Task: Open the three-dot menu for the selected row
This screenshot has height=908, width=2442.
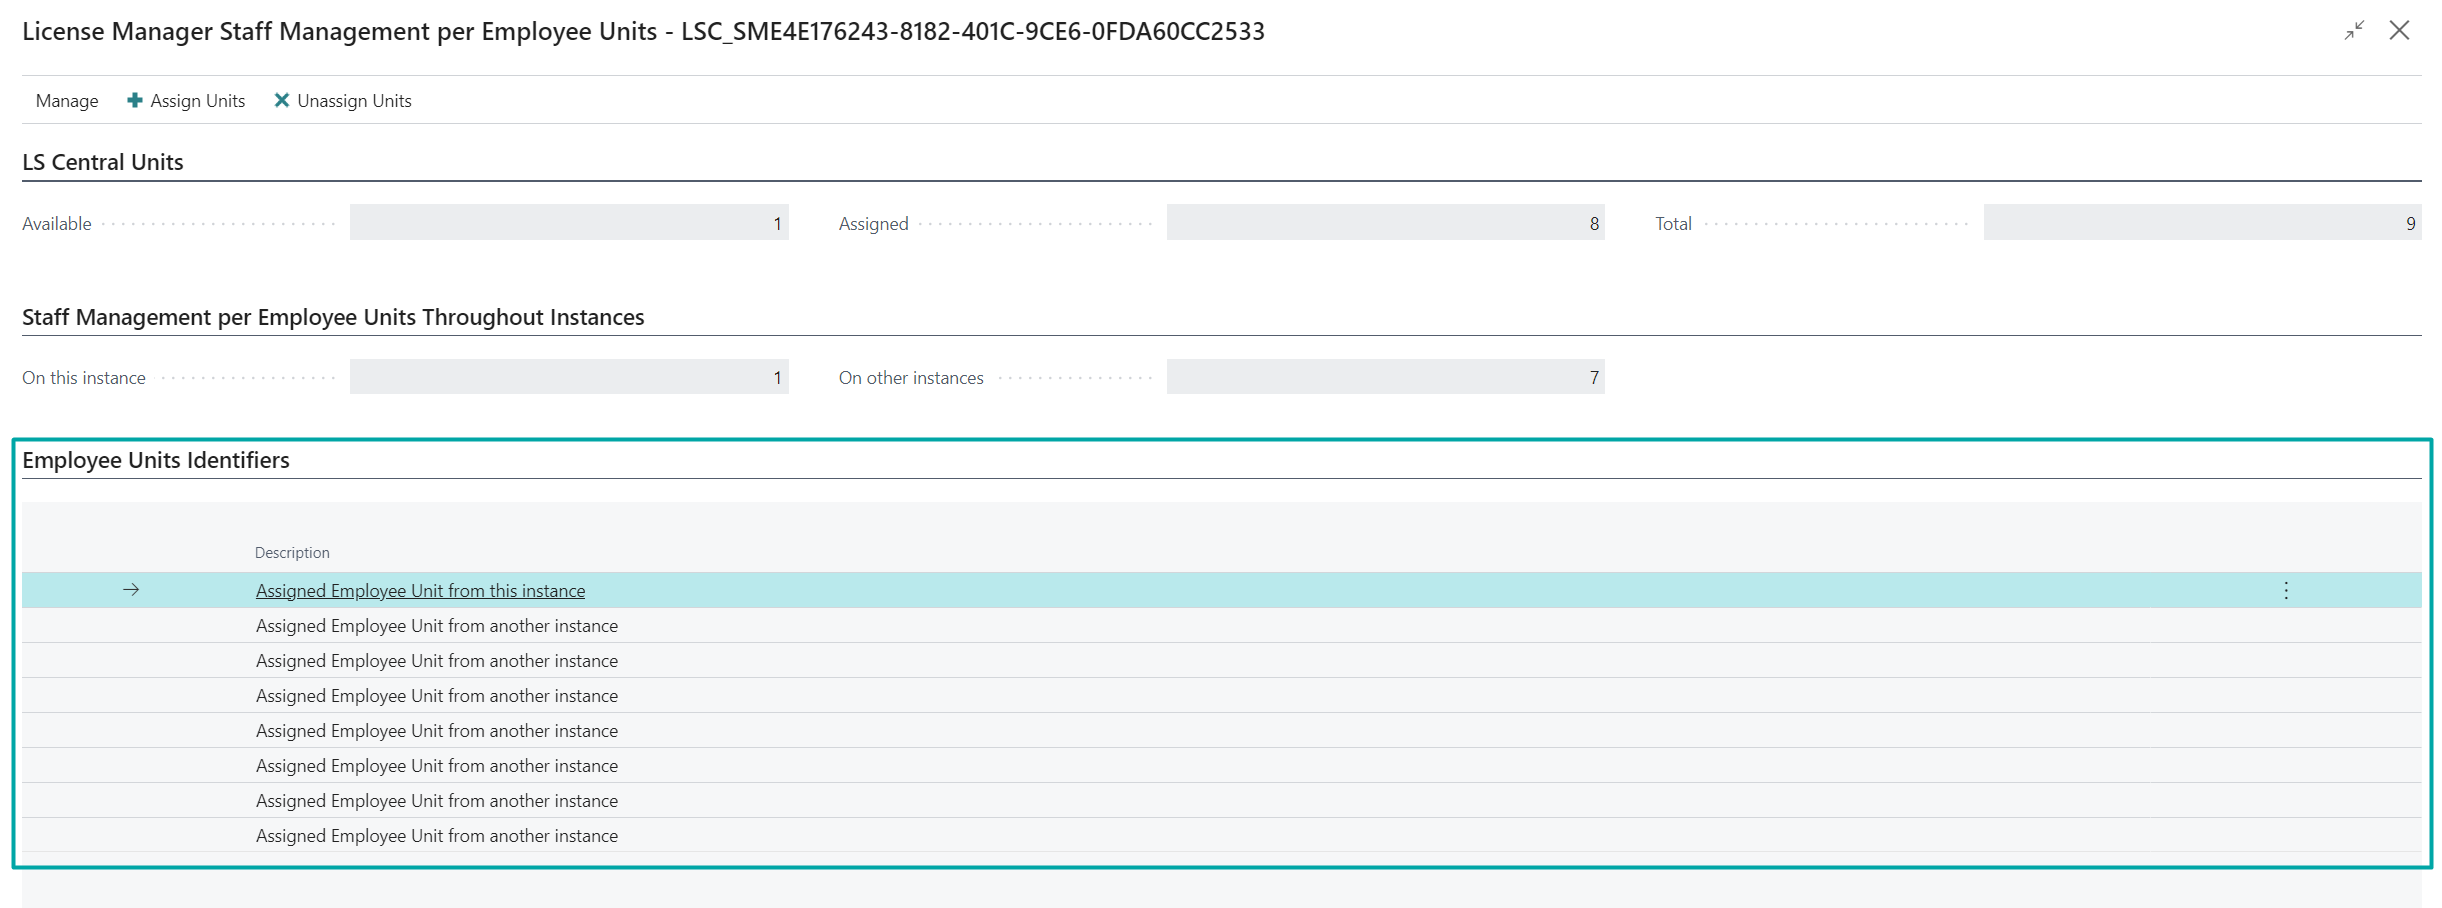Action: (x=2286, y=591)
